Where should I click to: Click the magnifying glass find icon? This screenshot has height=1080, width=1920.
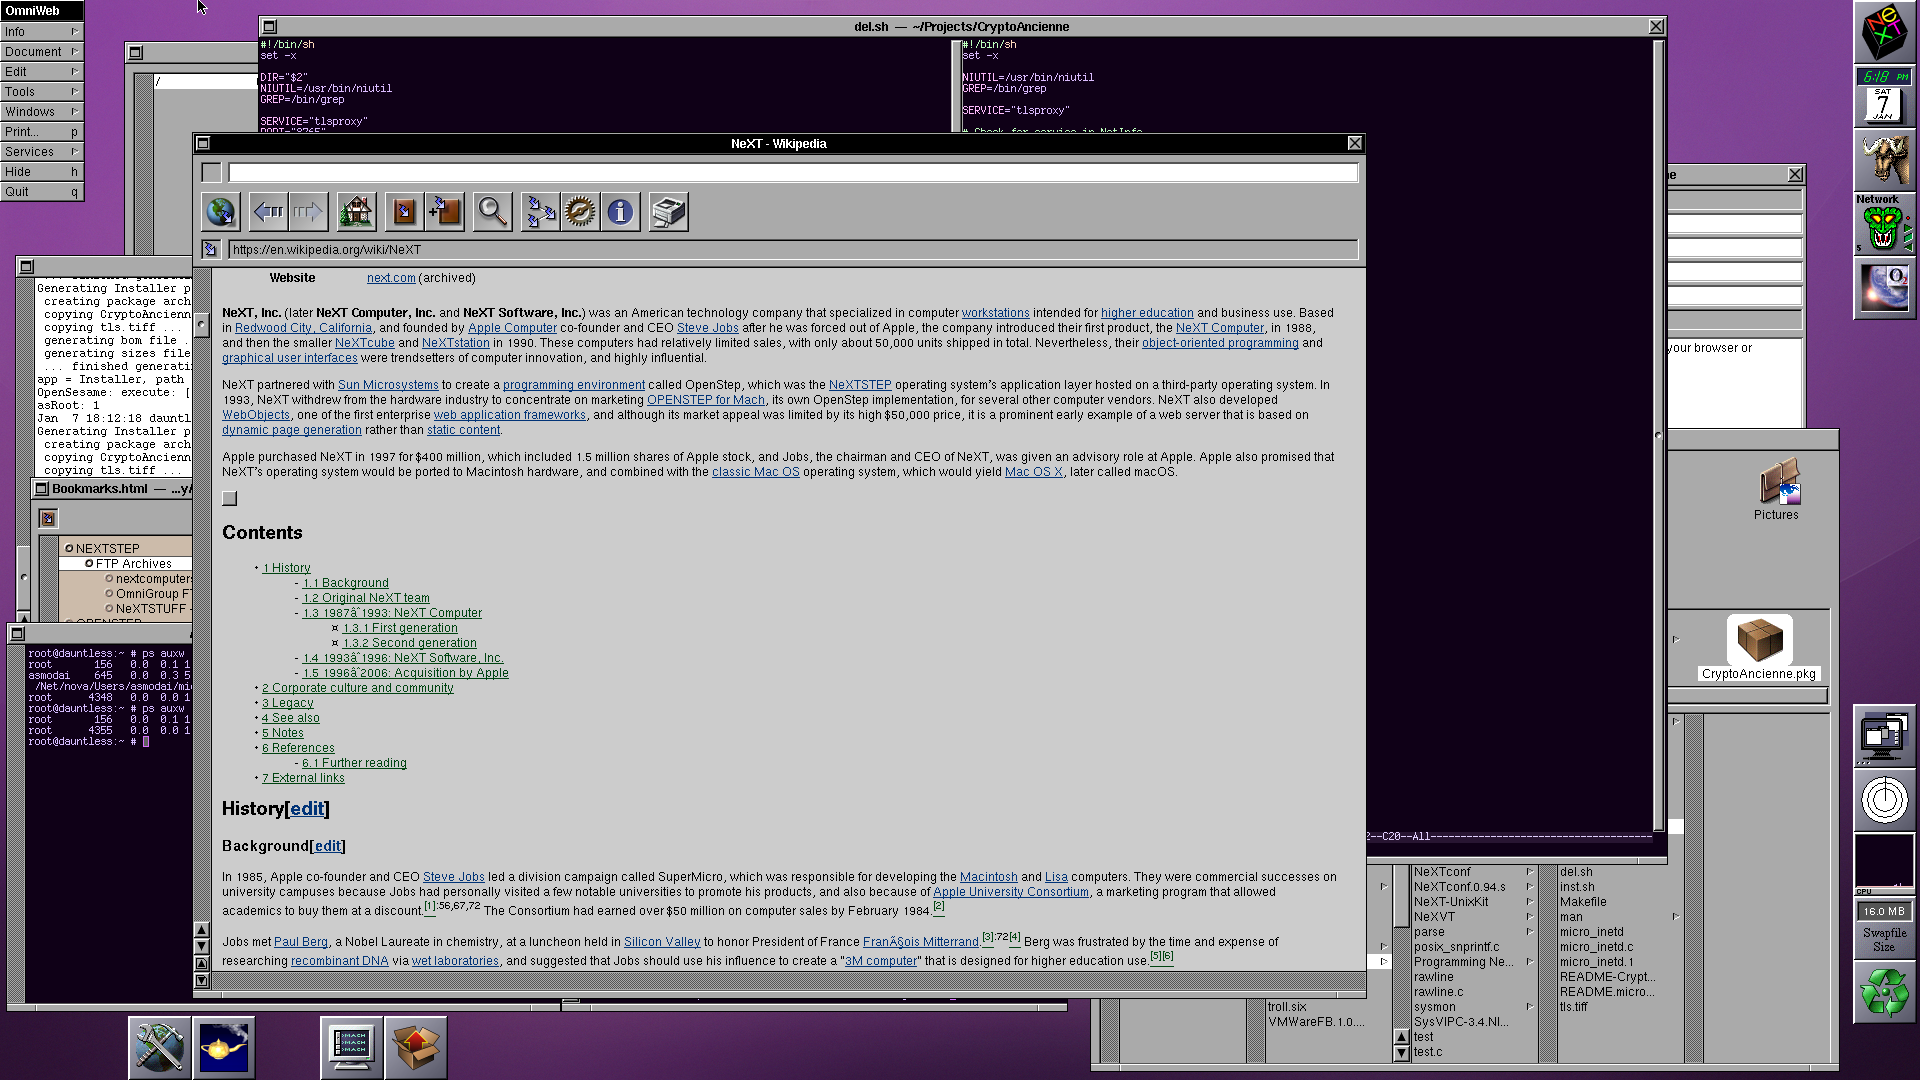[492, 212]
